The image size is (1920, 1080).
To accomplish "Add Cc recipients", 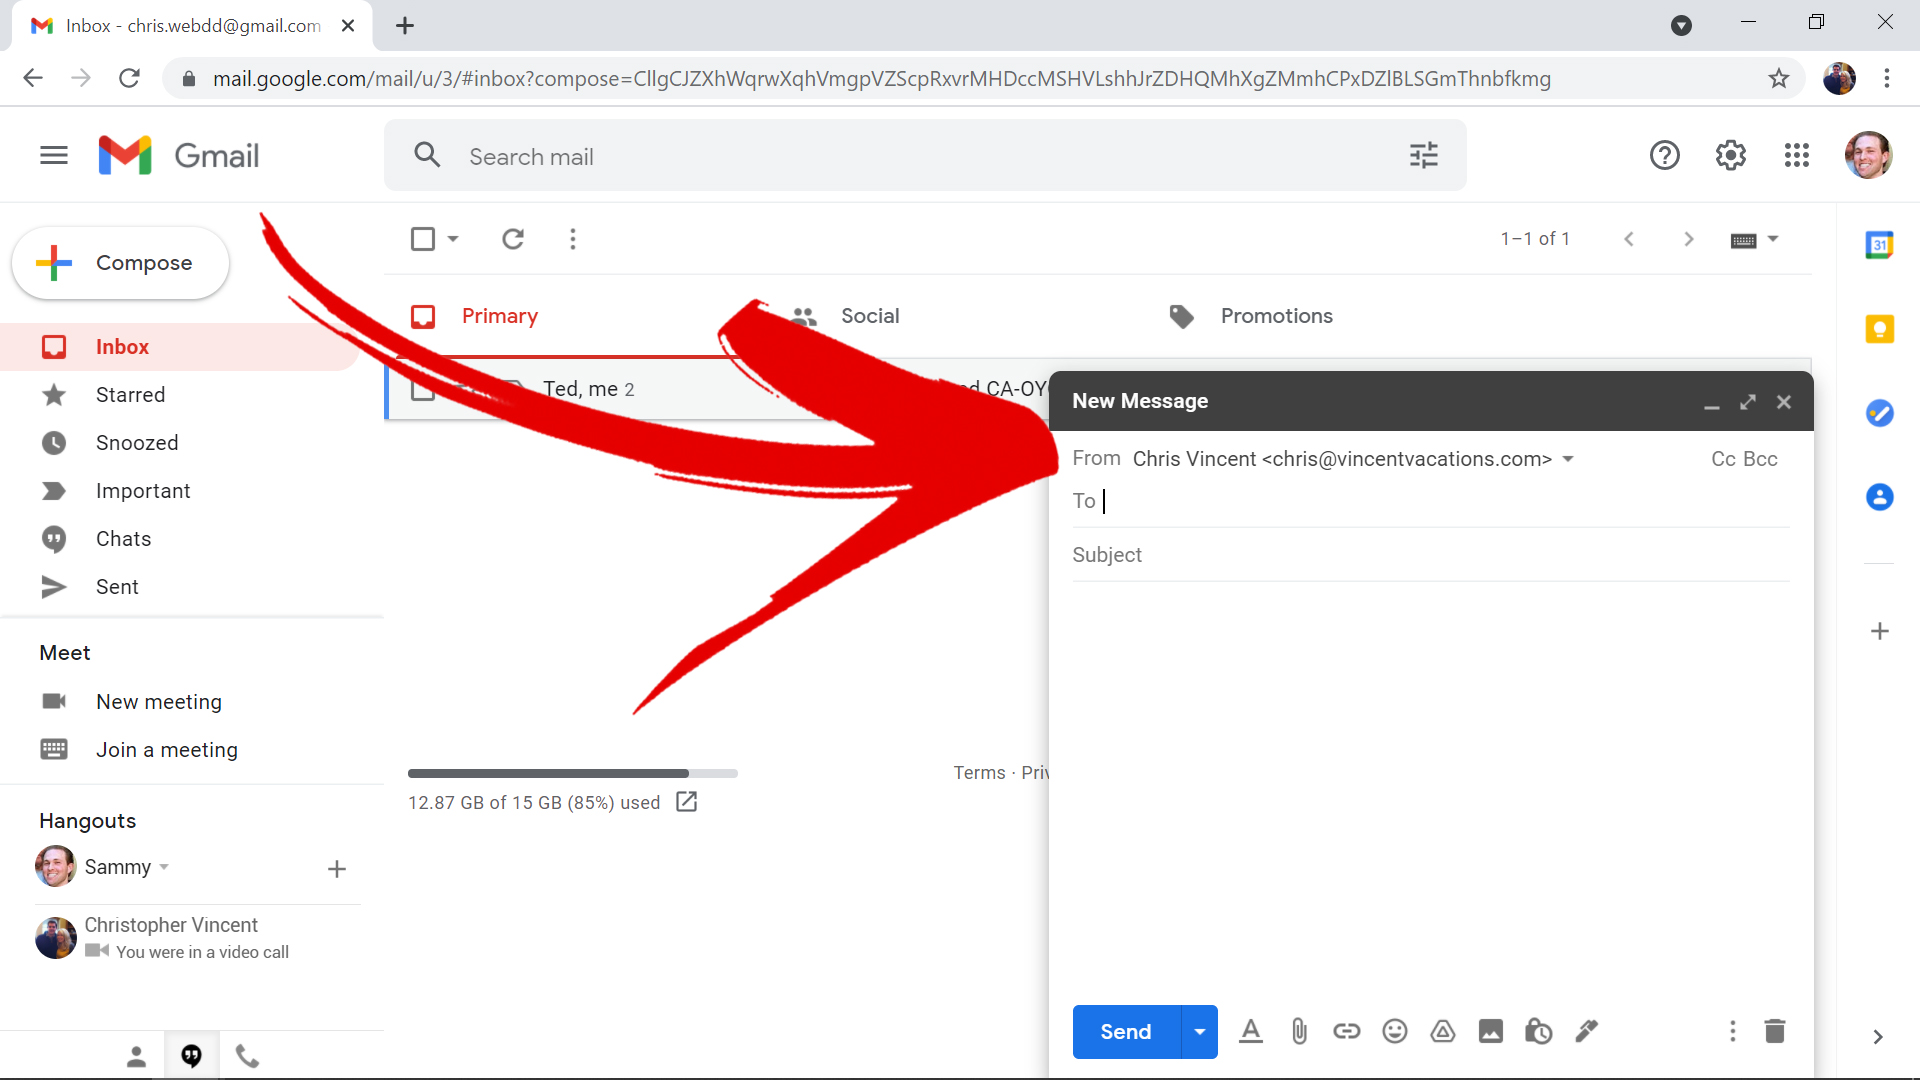I will tap(1723, 459).
